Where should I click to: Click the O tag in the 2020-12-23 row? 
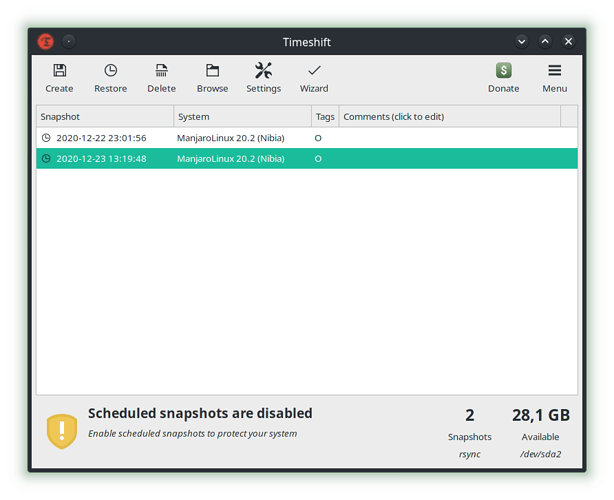(x=318, y=159)
